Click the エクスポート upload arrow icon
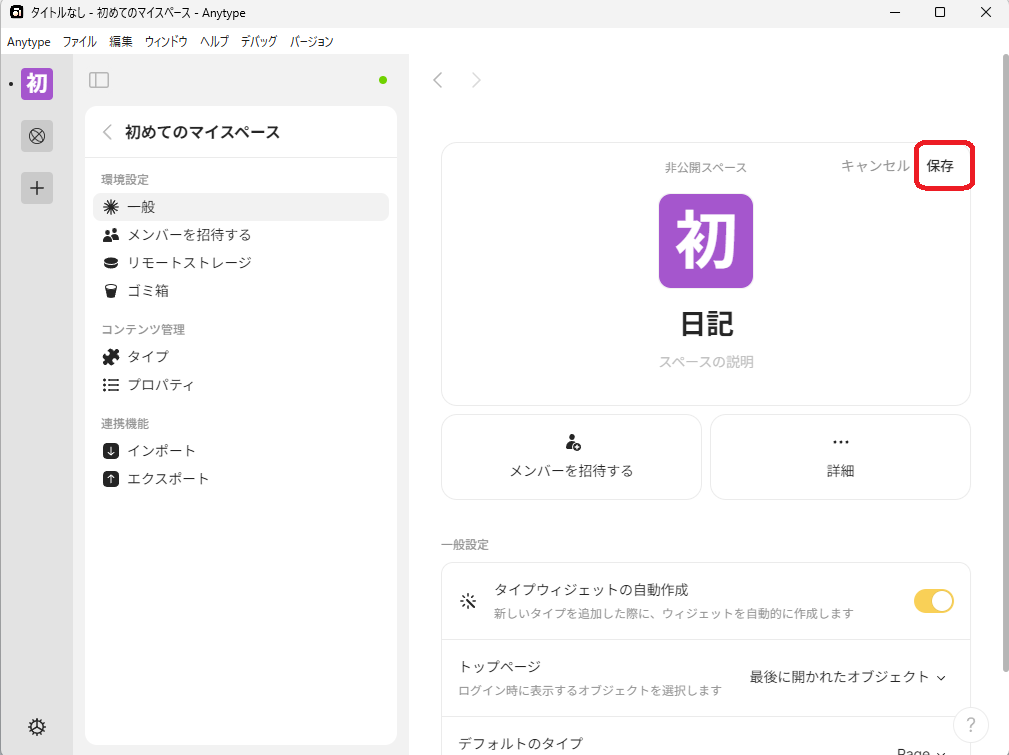Viewport: 1009px width, 755px height. point(111,479)
